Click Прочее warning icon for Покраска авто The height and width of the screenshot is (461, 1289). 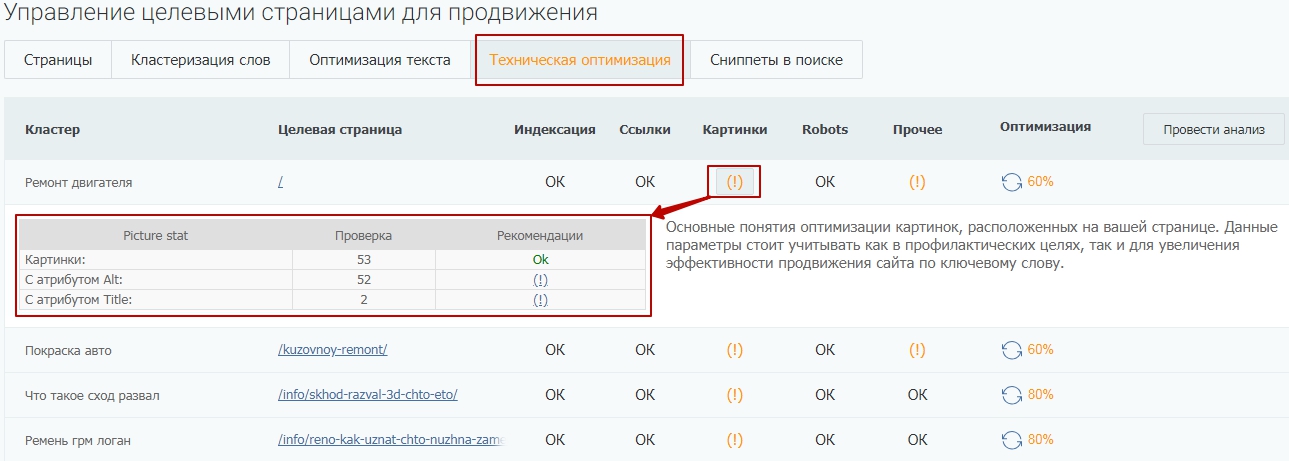[x=917, y=350]
